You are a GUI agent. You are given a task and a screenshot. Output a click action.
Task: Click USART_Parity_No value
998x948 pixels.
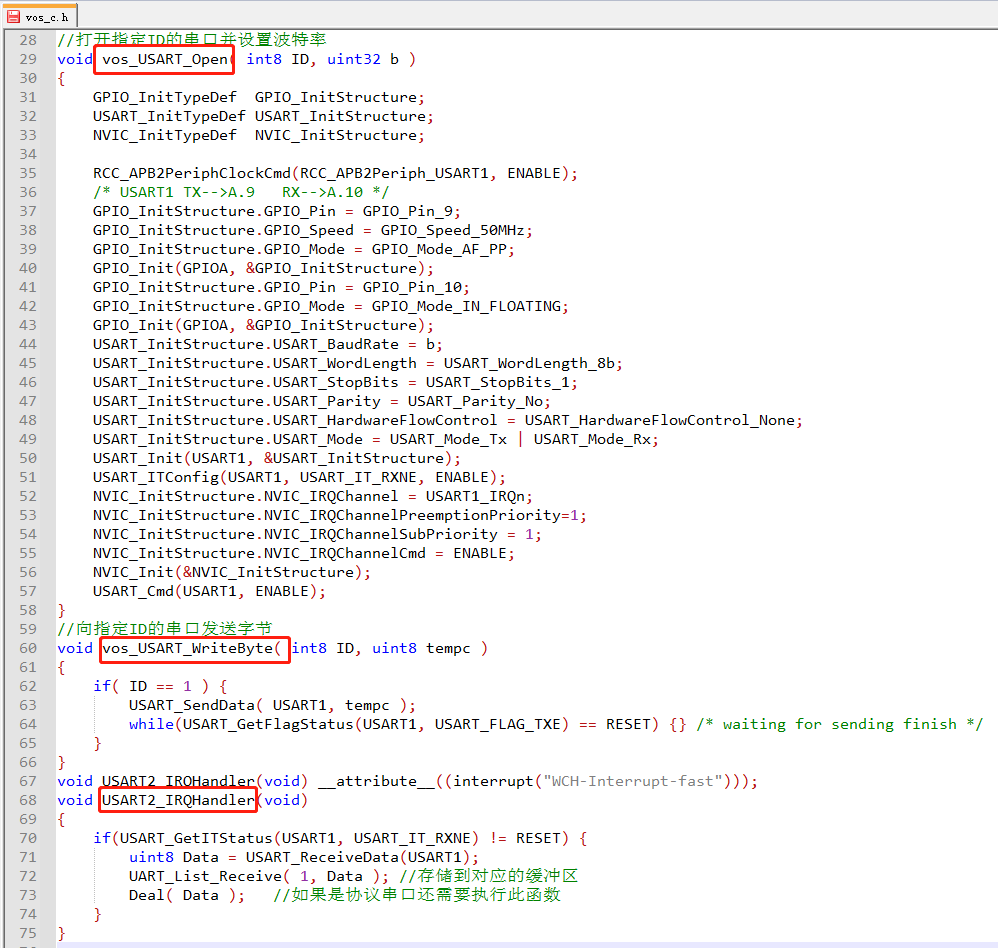pyautogui.click(x=475, y=402)
